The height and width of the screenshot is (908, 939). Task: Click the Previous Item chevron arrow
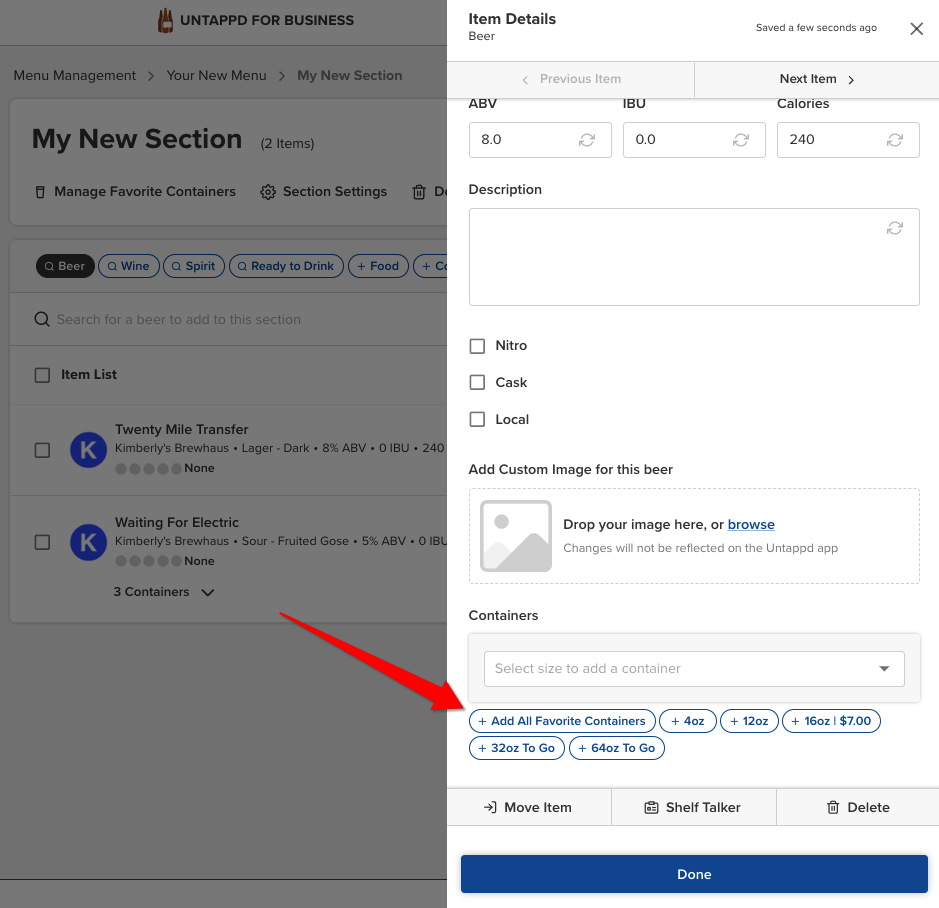[x=525, y=80]
